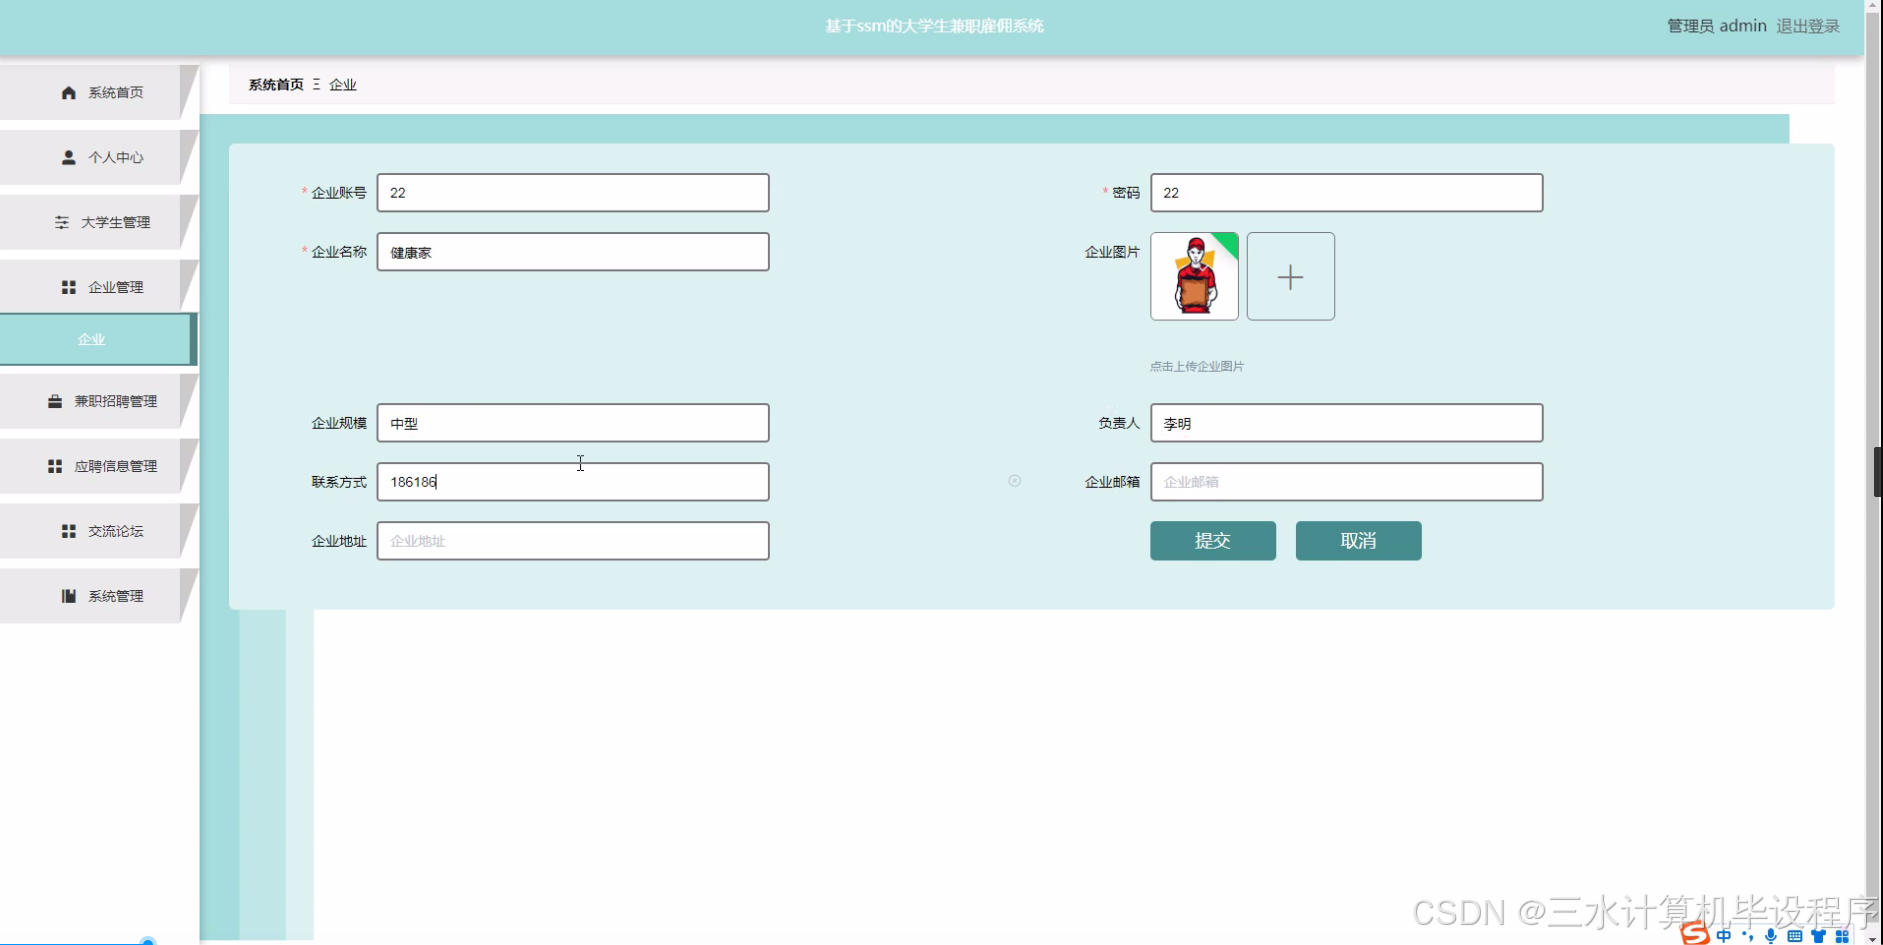Toggle Chinese/English input with the 中 icon
The width and height of the screenshot is (1883, 945).
[x=1724, y=936]
